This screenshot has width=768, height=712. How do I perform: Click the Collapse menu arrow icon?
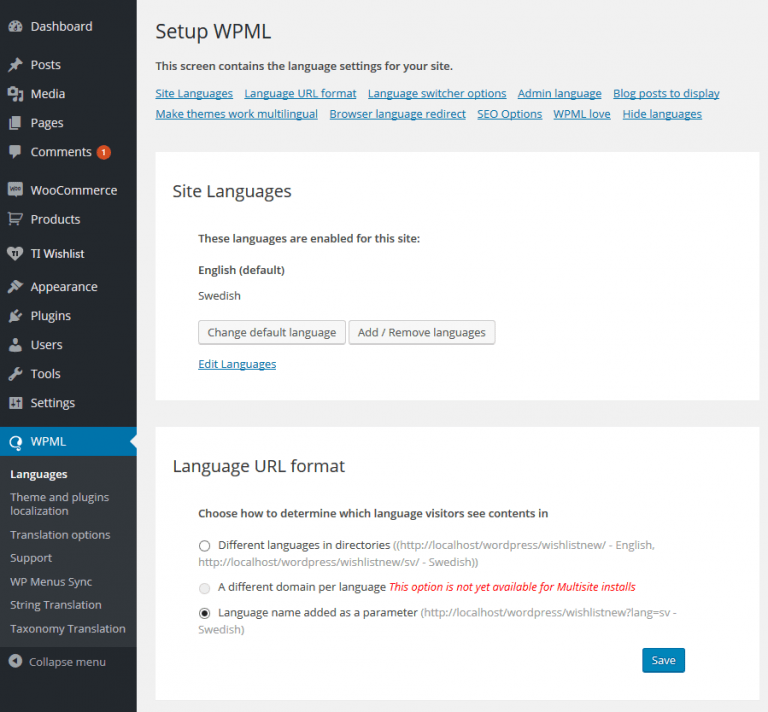click(x=15, y=661)
